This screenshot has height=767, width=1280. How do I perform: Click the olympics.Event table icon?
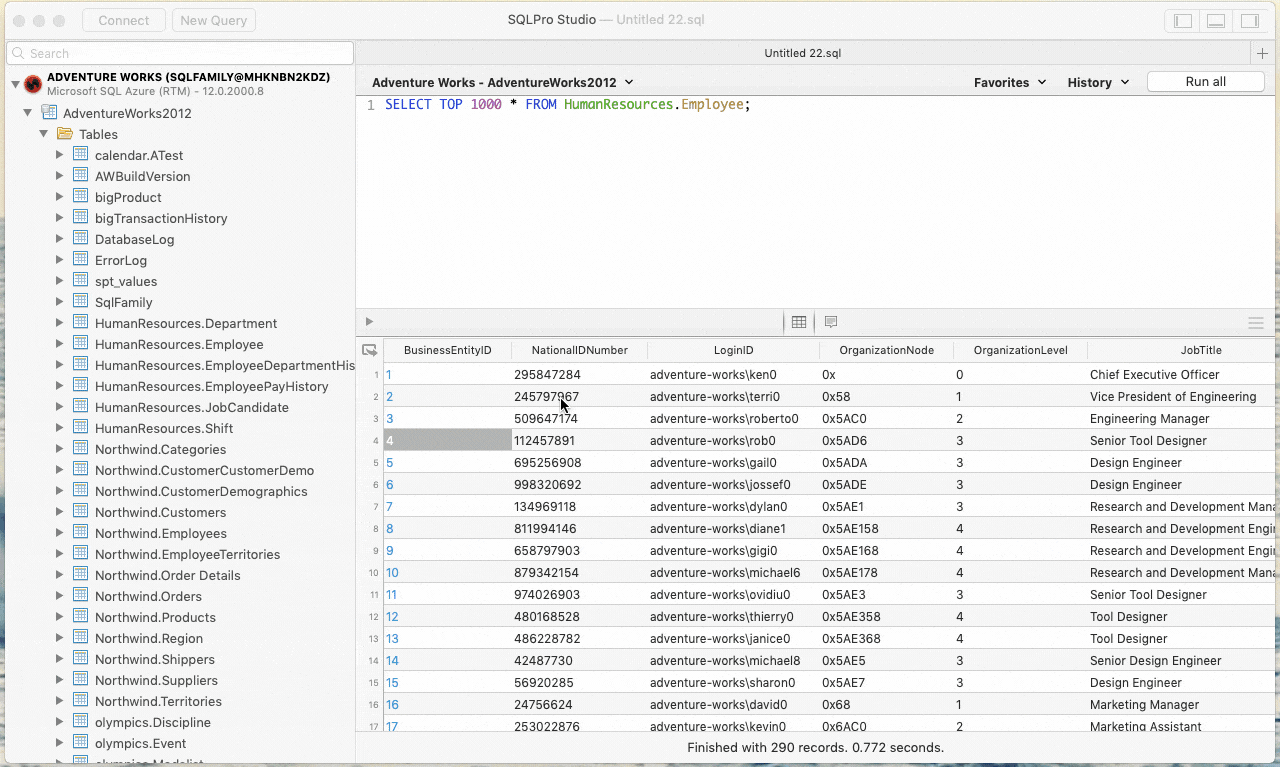pyautogui.click(x=81, y=743)
